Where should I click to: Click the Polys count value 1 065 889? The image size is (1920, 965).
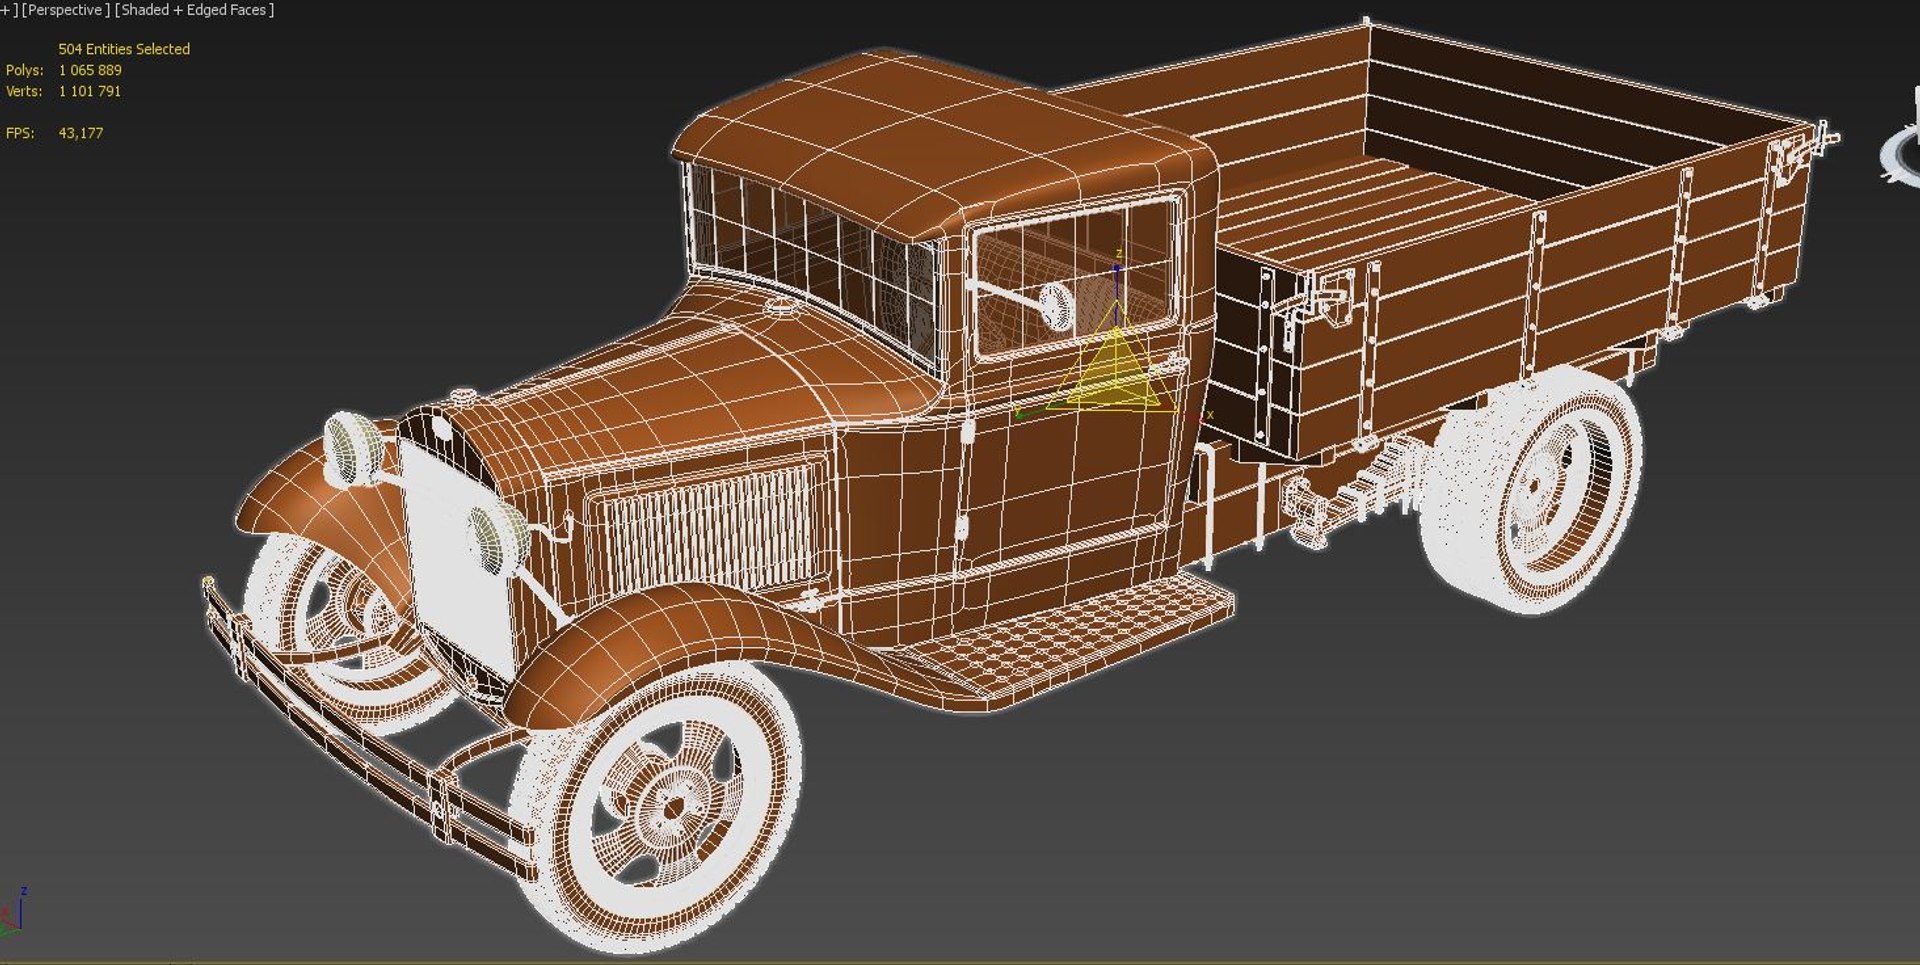90,70
